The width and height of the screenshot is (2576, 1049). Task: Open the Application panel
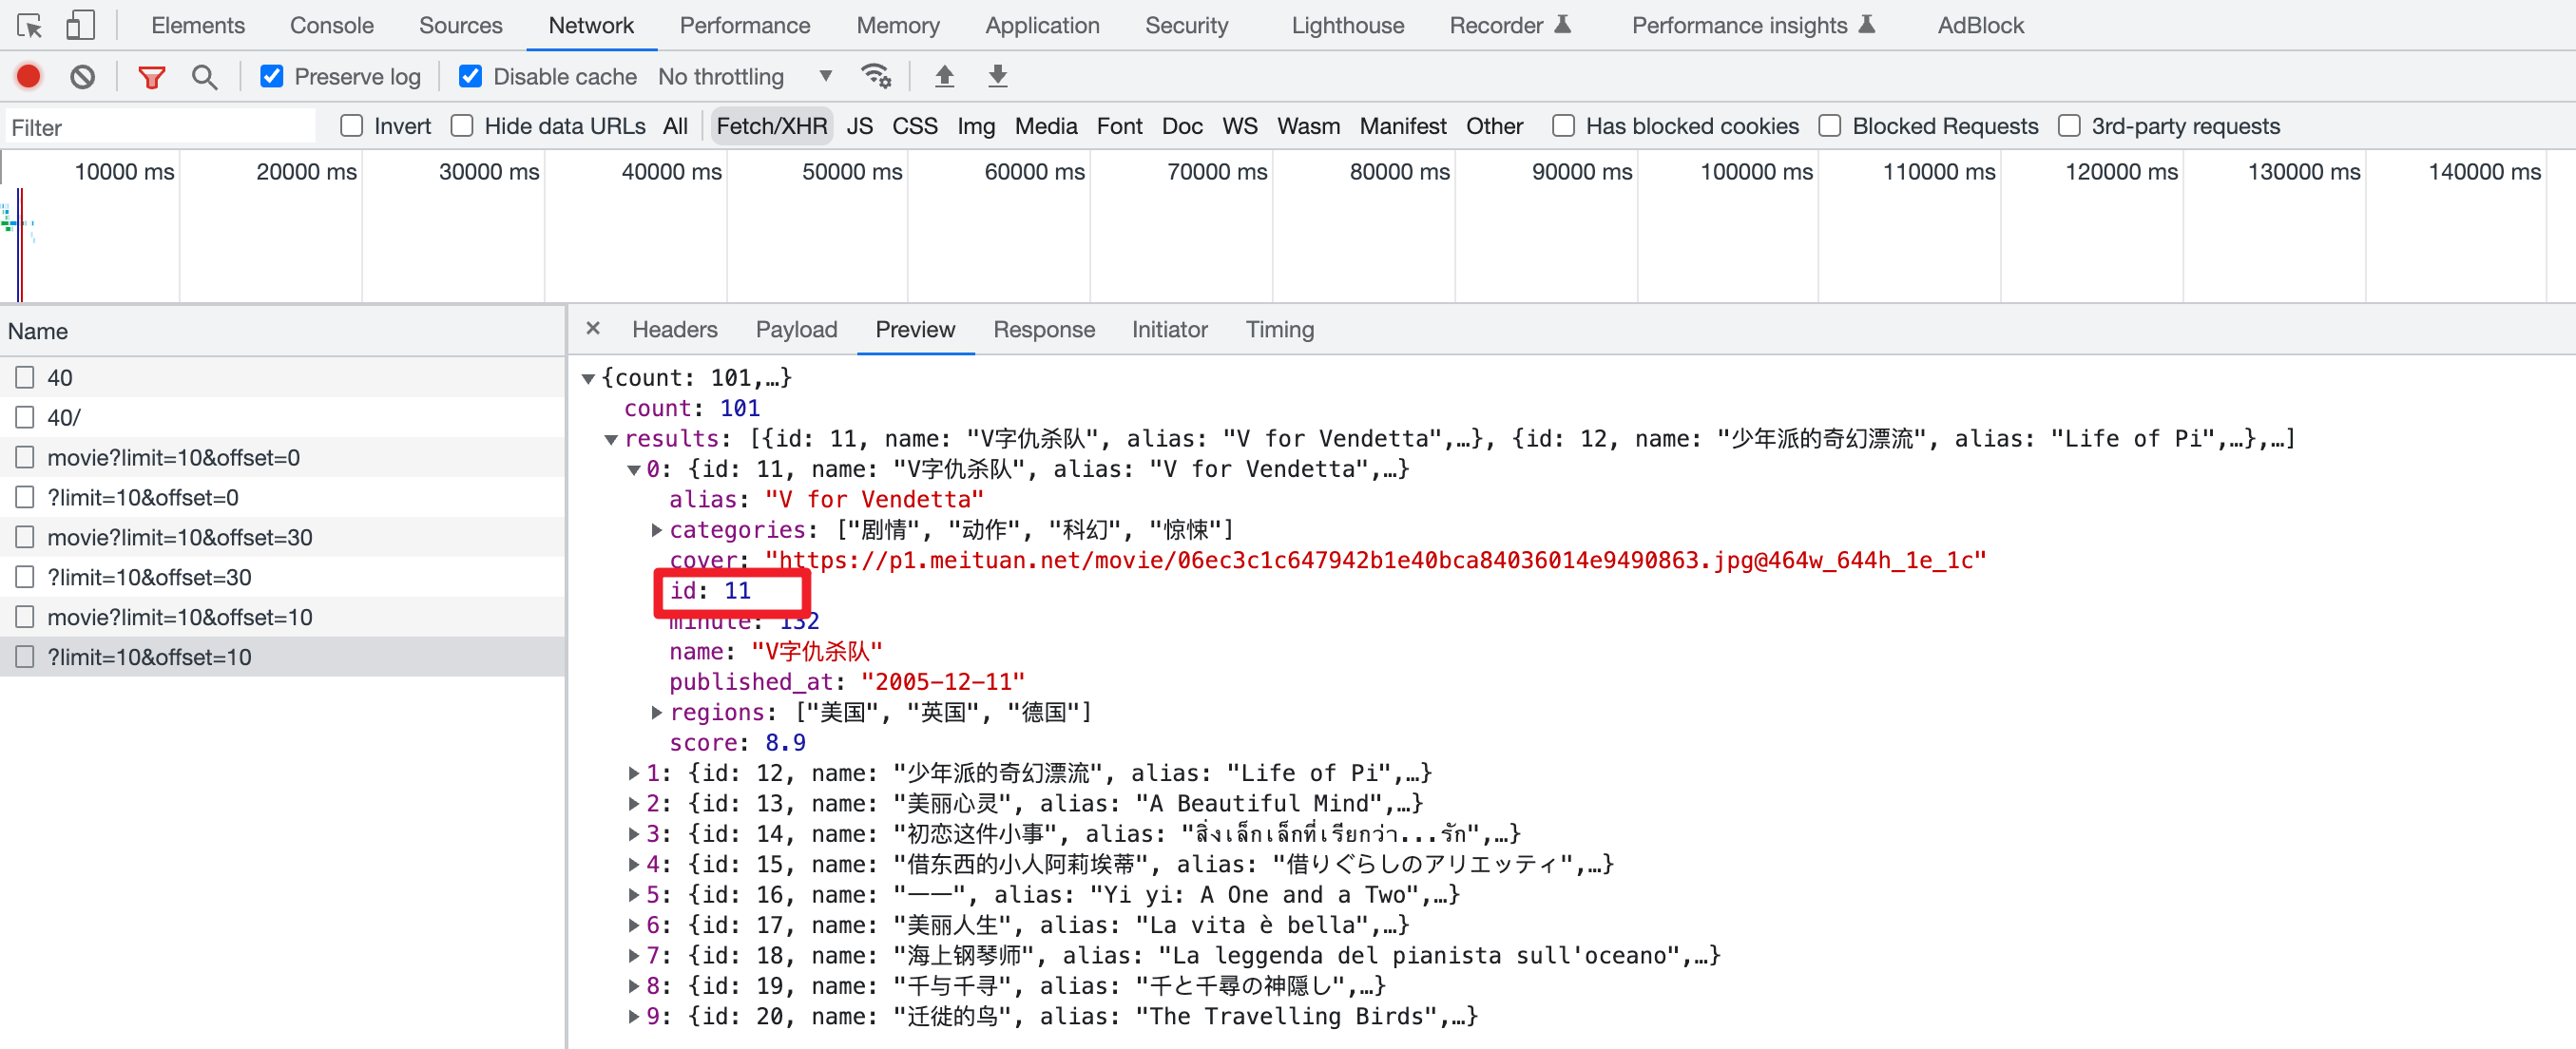point(1043,26)
